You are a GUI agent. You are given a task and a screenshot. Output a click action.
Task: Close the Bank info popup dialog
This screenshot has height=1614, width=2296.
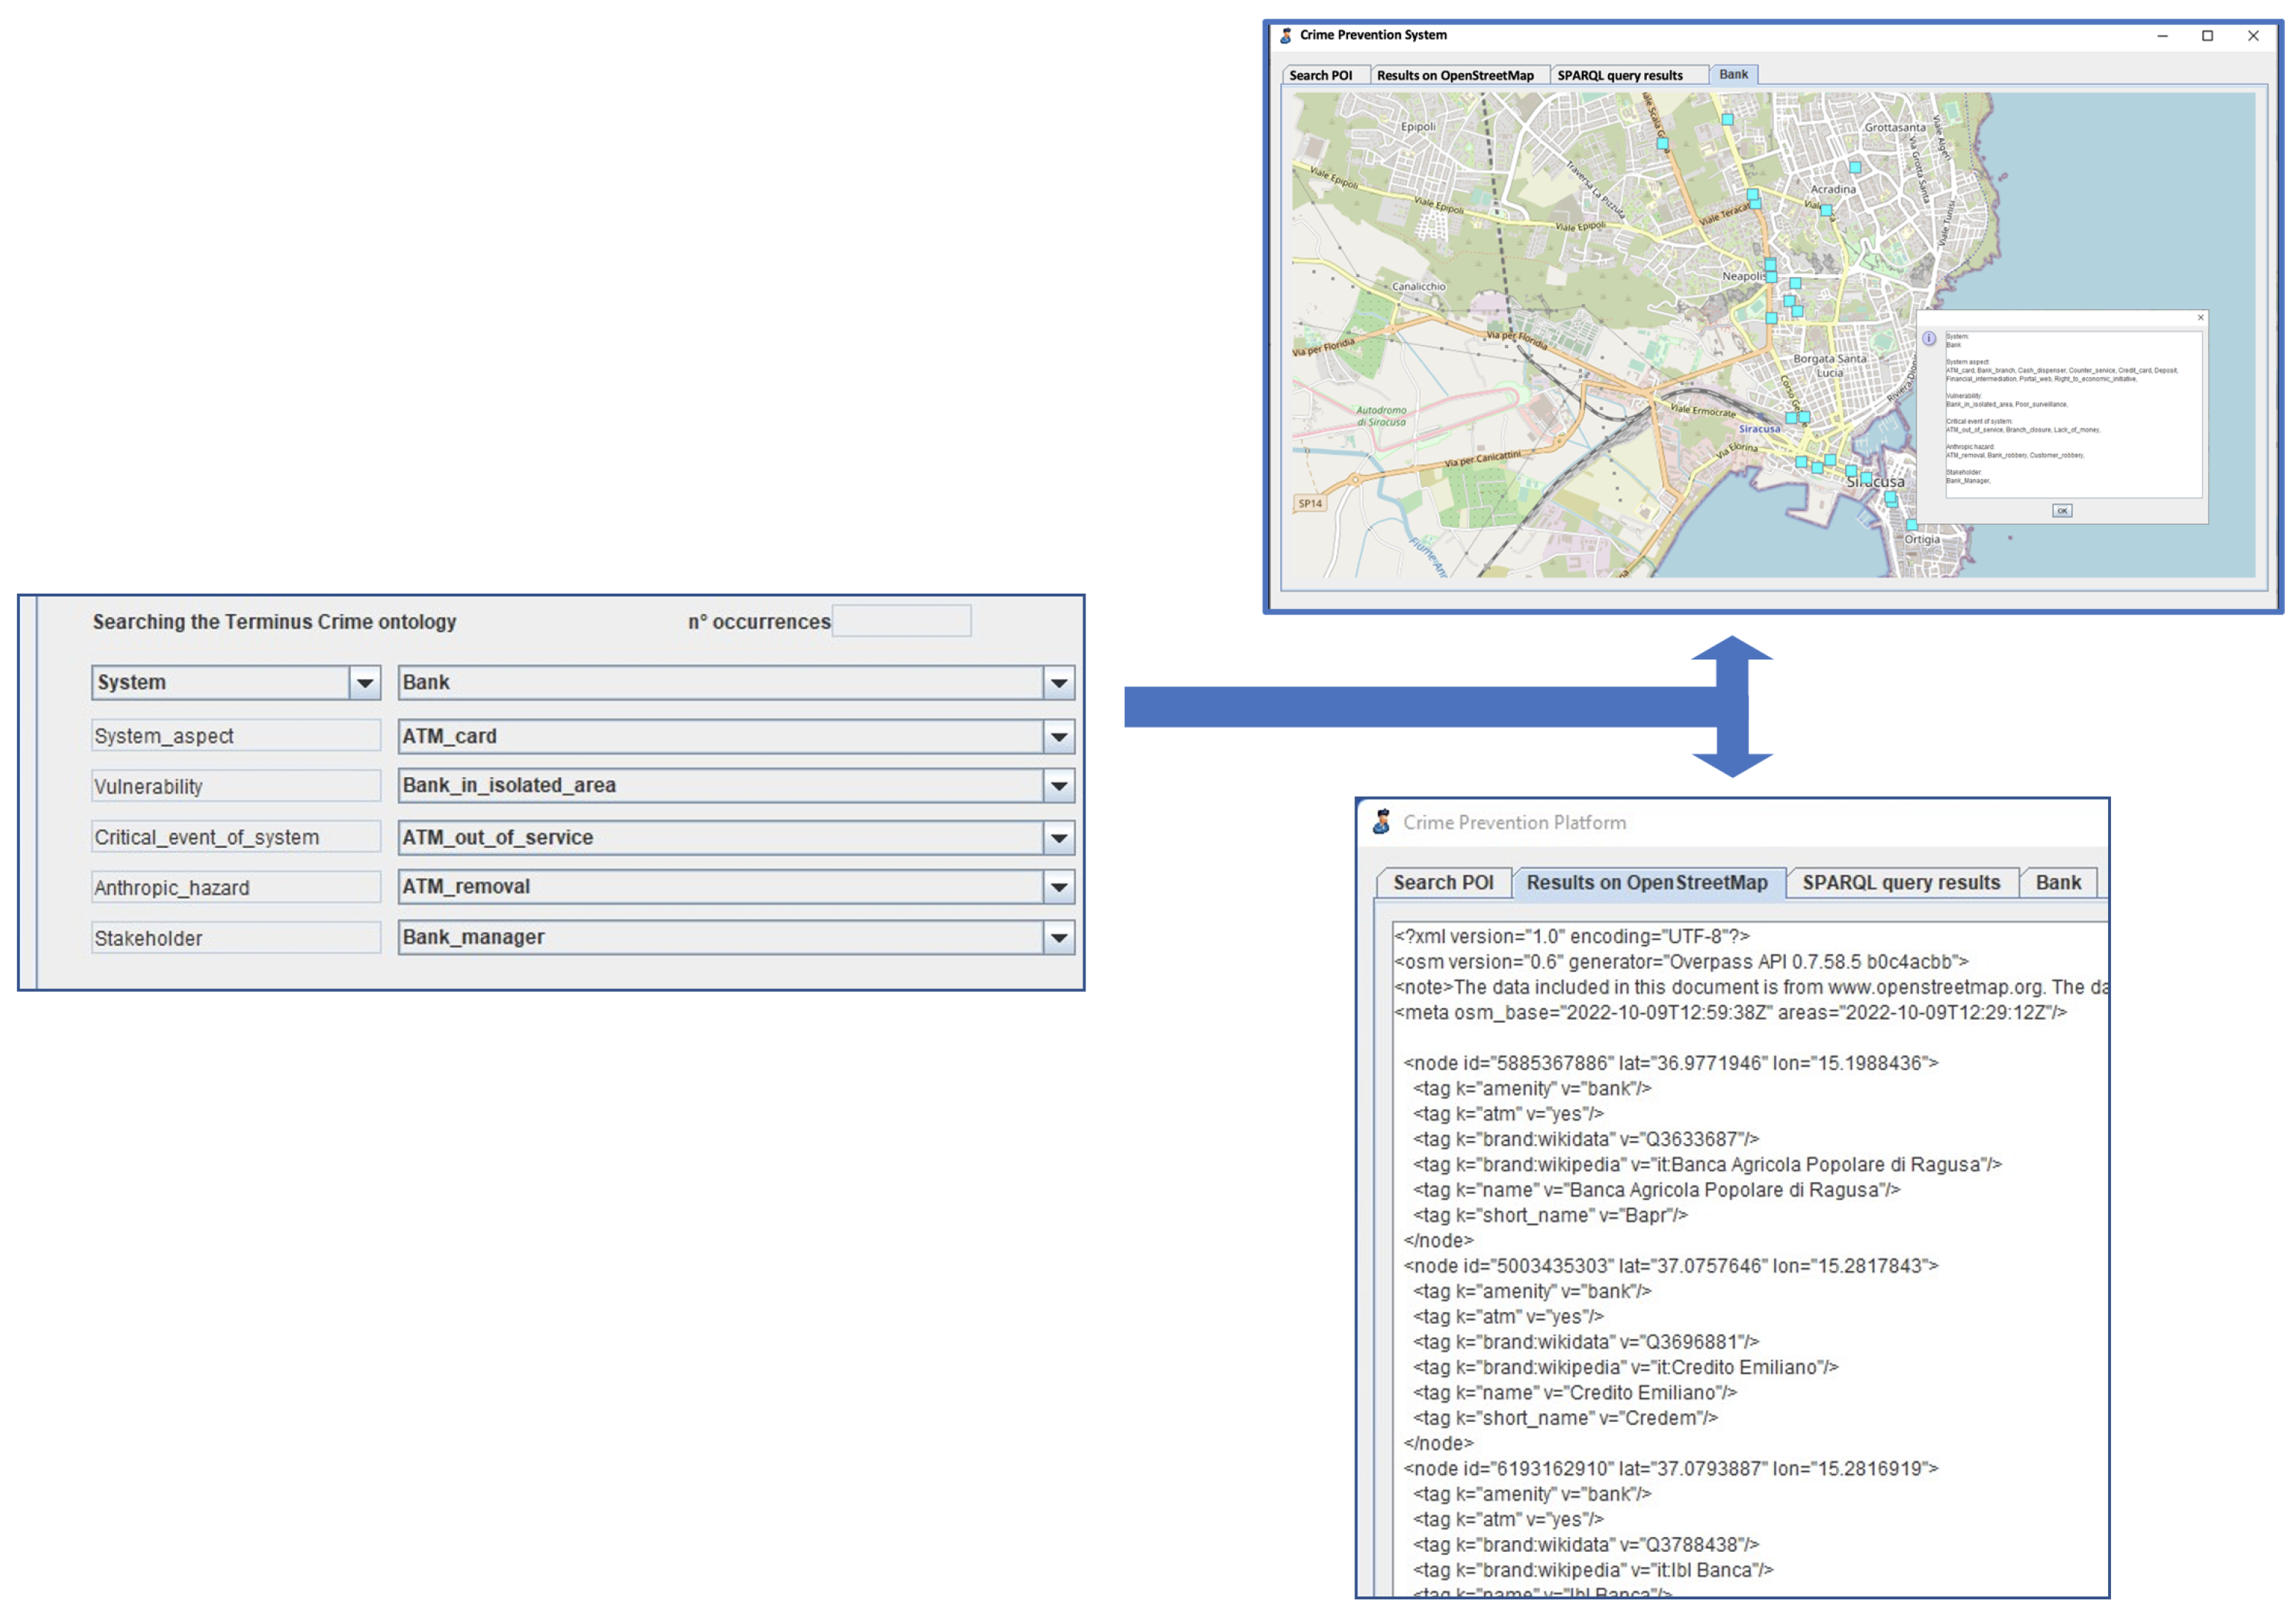[x=2200, y=317]
